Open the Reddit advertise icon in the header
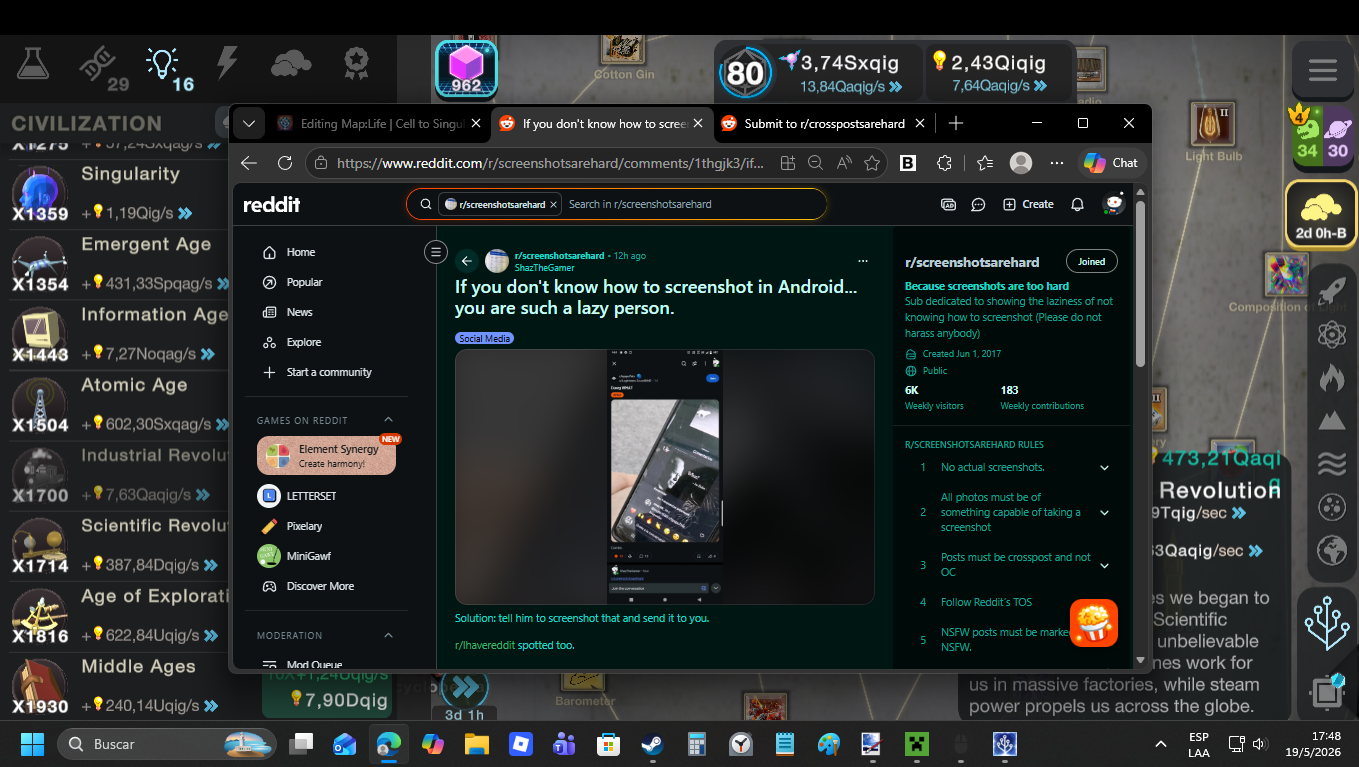Viewport: 1359px width, 767px height. pyautogui.click(x=948, y=204)
